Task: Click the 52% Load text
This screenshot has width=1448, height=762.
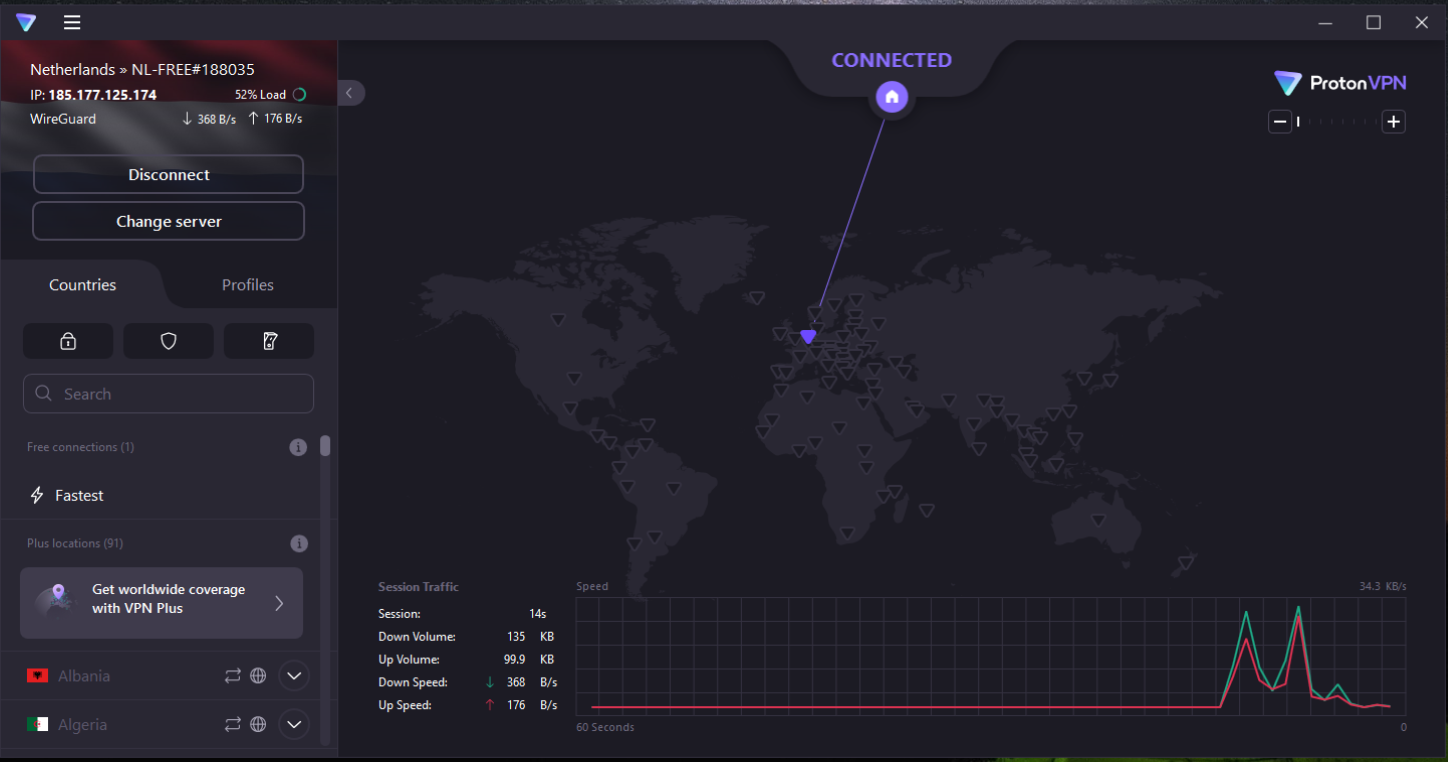Action: pyautogui.click(x=260, y=95)
